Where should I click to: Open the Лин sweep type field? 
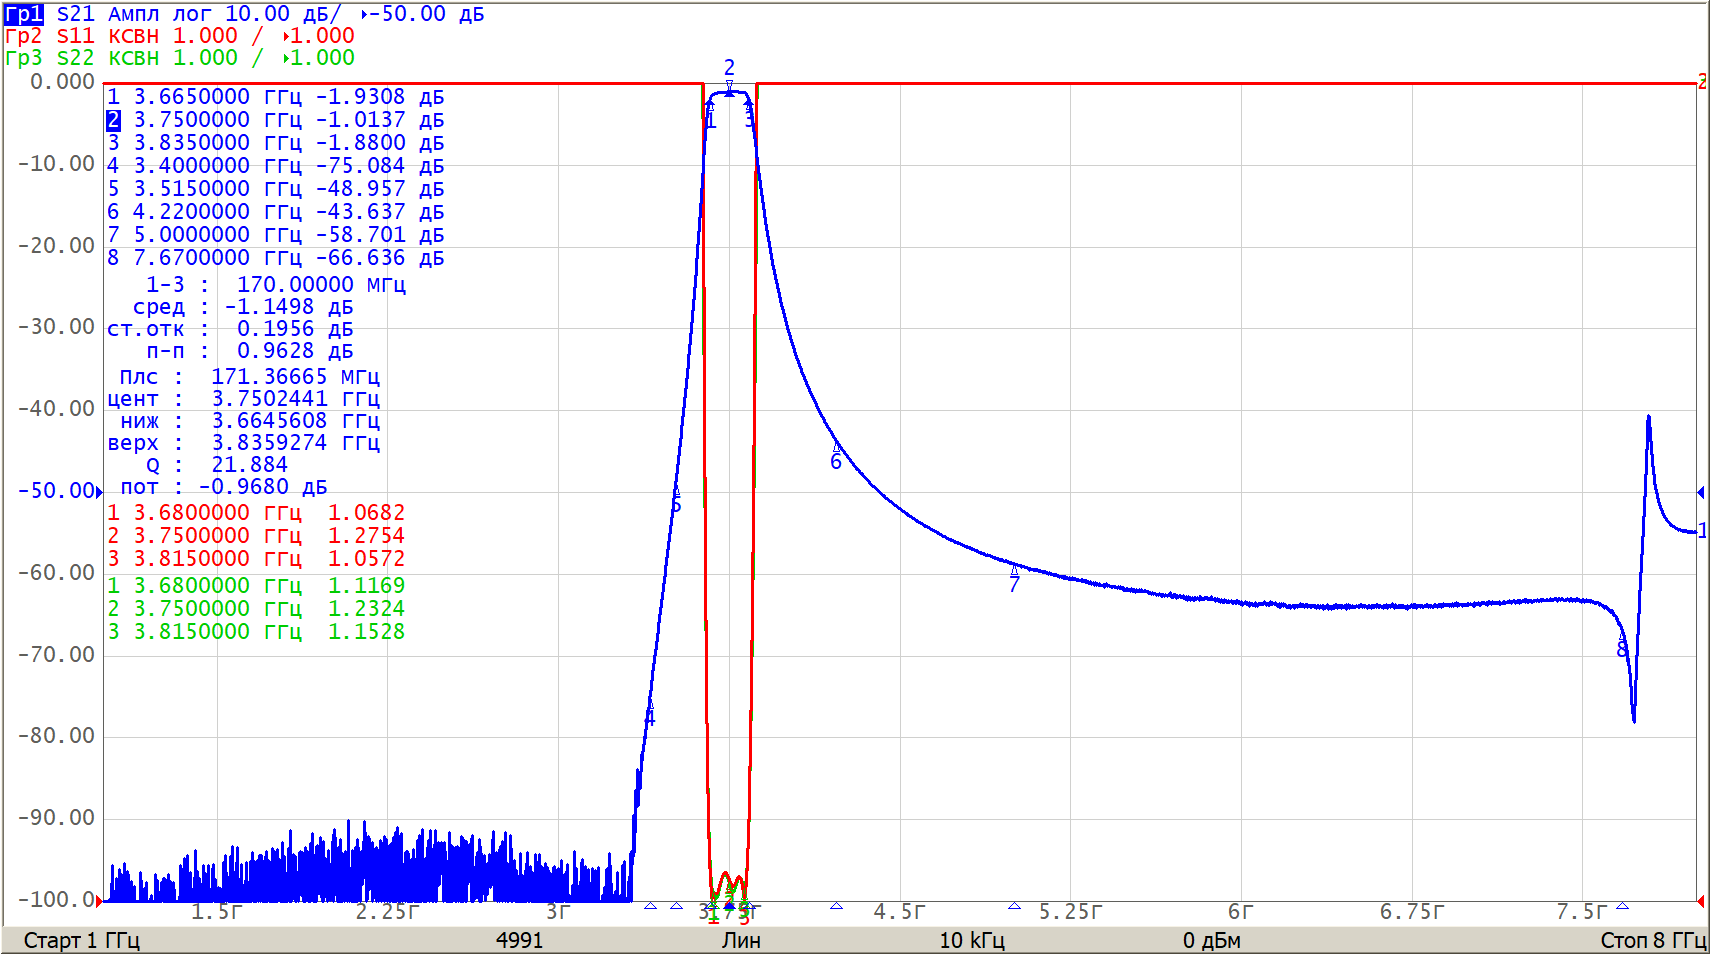(x=741, y=940)
